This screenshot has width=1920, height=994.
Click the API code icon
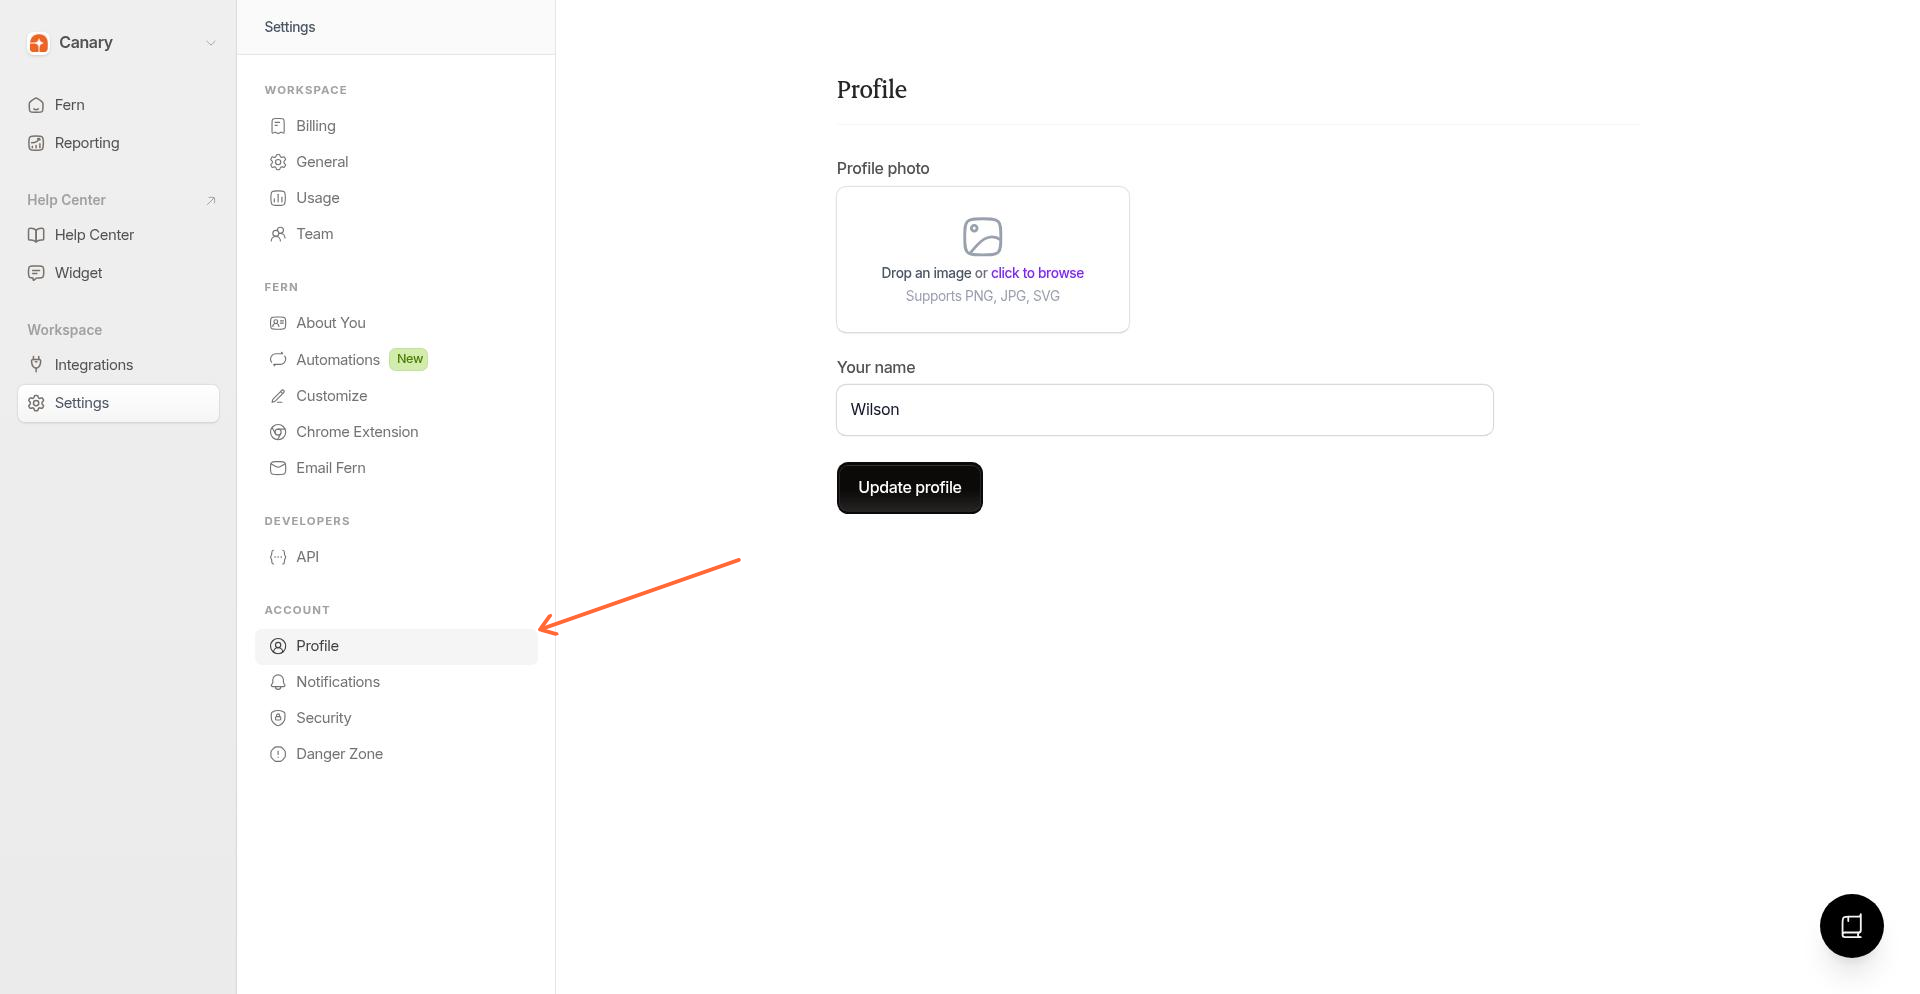[278, 556]
